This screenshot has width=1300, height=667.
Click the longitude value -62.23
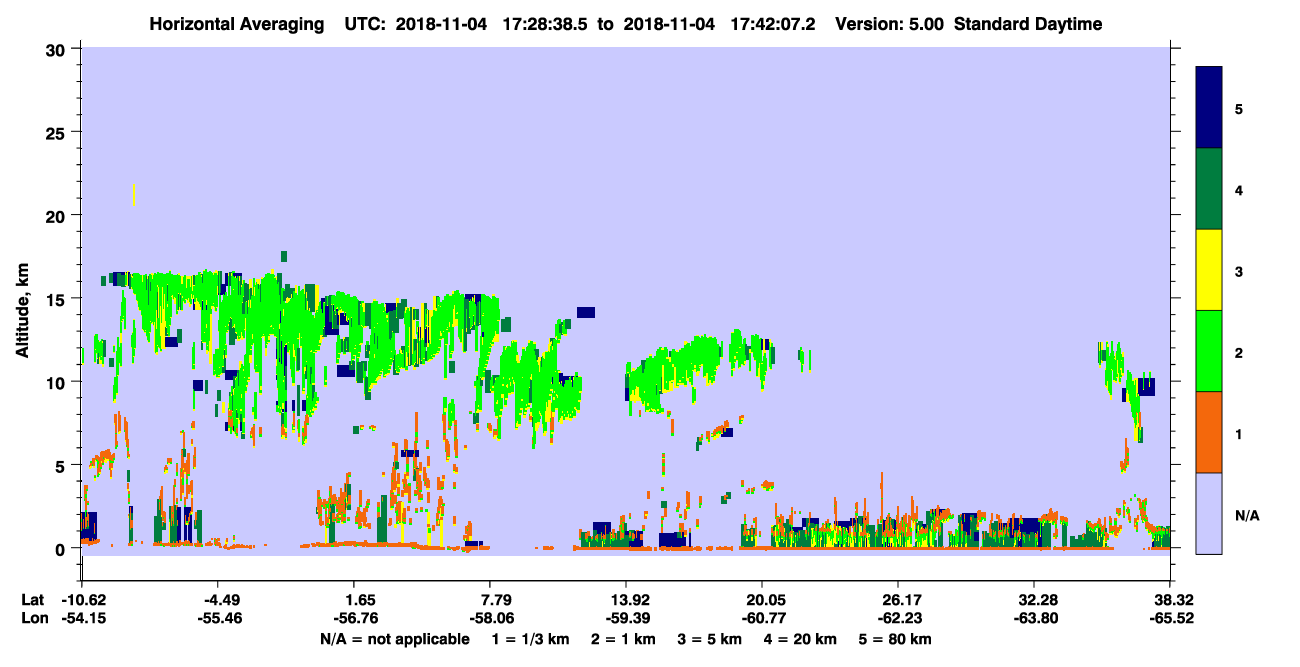click(898, 619)
